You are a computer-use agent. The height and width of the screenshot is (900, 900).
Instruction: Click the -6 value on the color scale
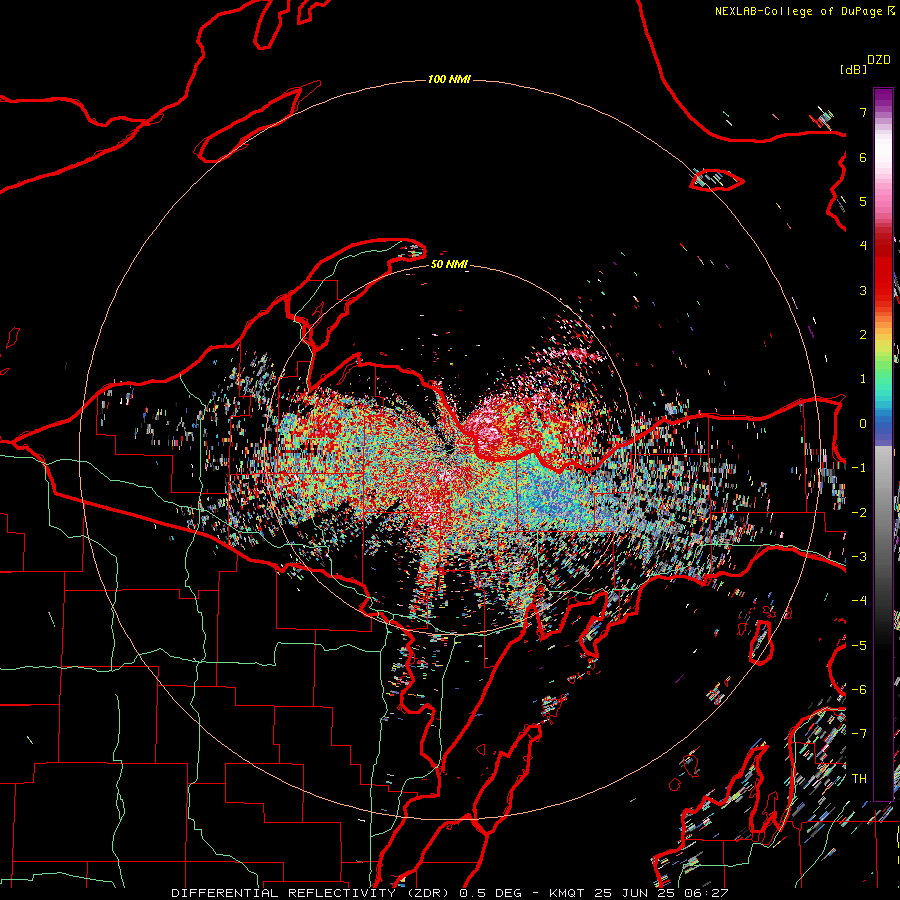point(859,690)
